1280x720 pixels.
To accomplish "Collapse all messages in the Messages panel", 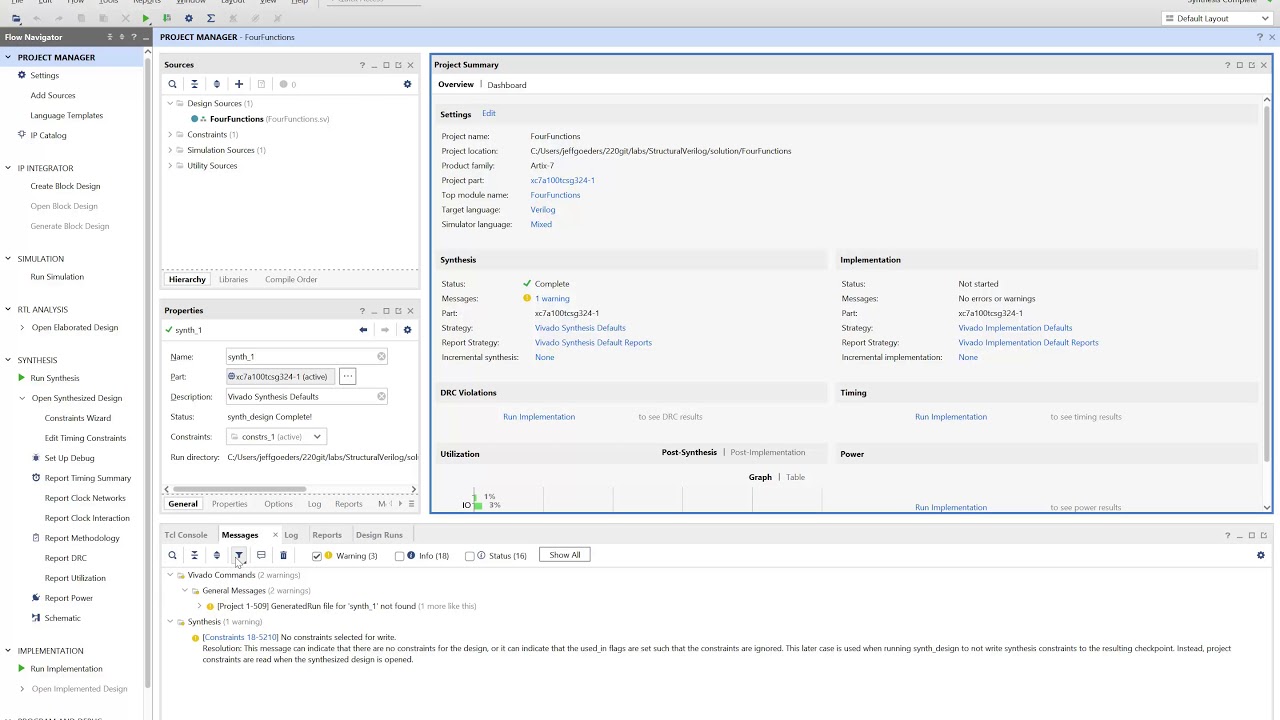I will tap(194, 555).
